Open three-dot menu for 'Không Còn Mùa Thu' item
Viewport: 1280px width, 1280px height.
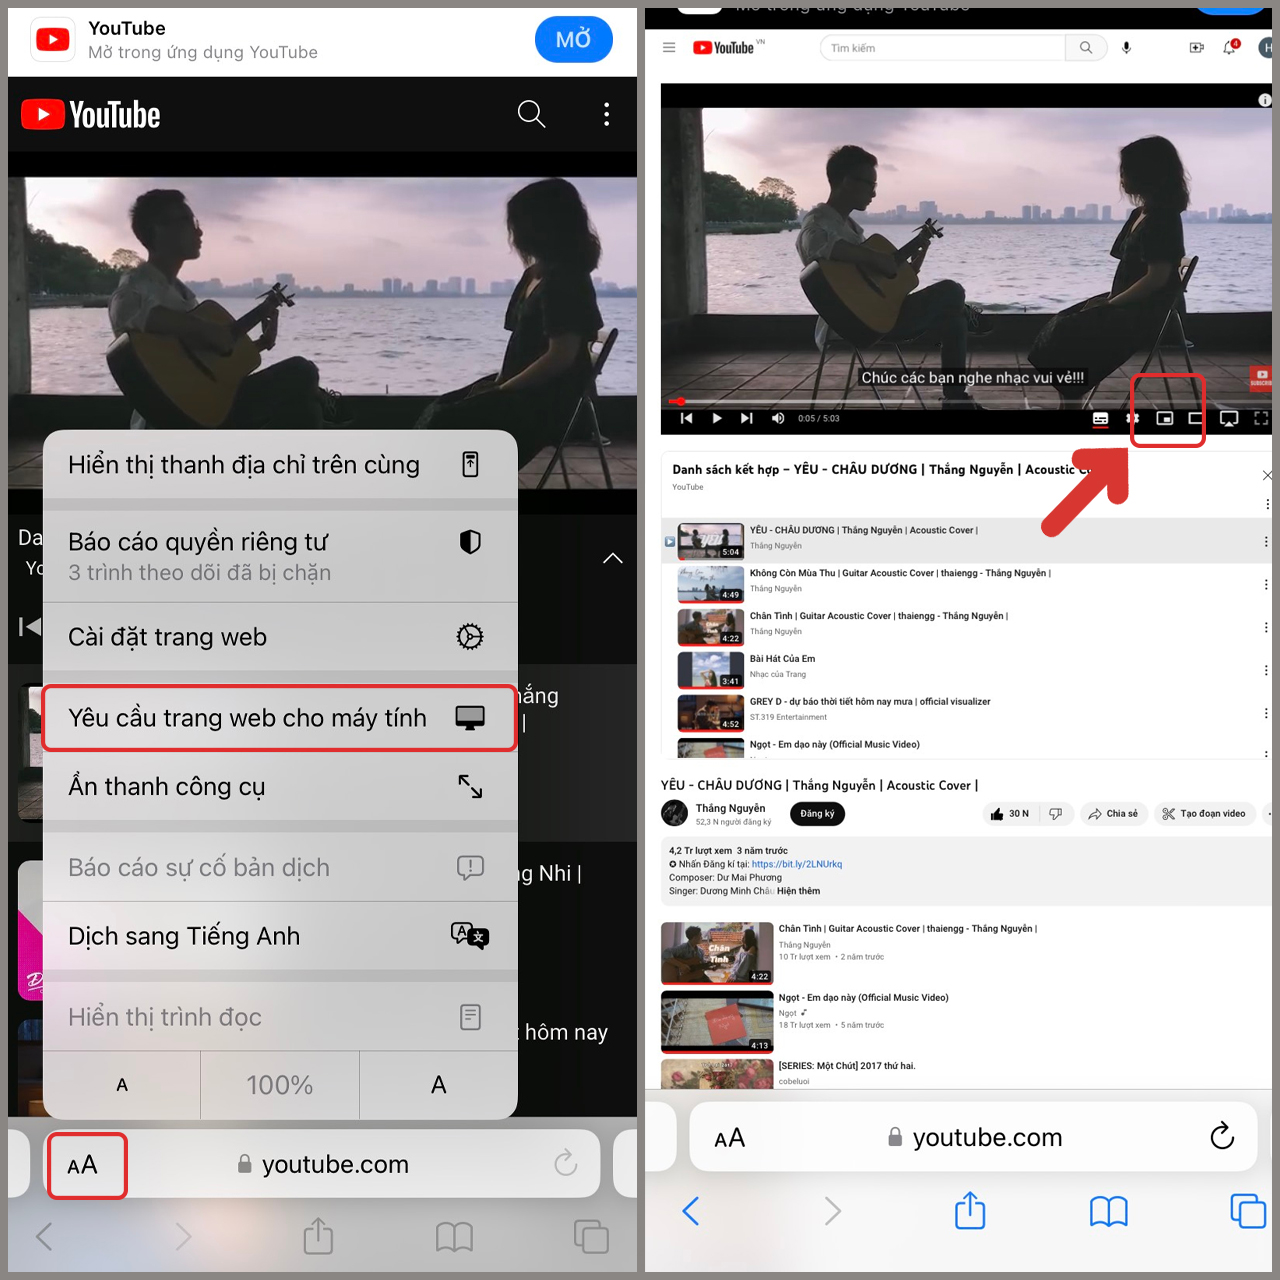point(1266,584)
